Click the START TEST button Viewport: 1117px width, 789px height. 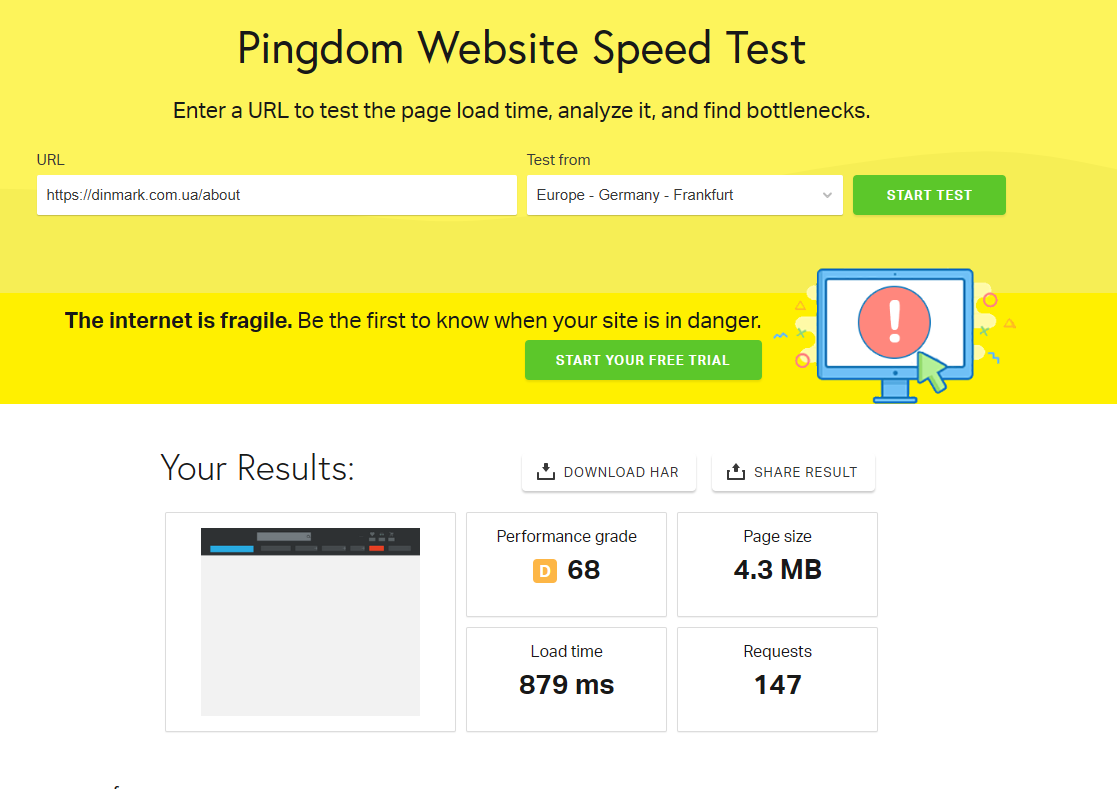[x=929, y=195]
